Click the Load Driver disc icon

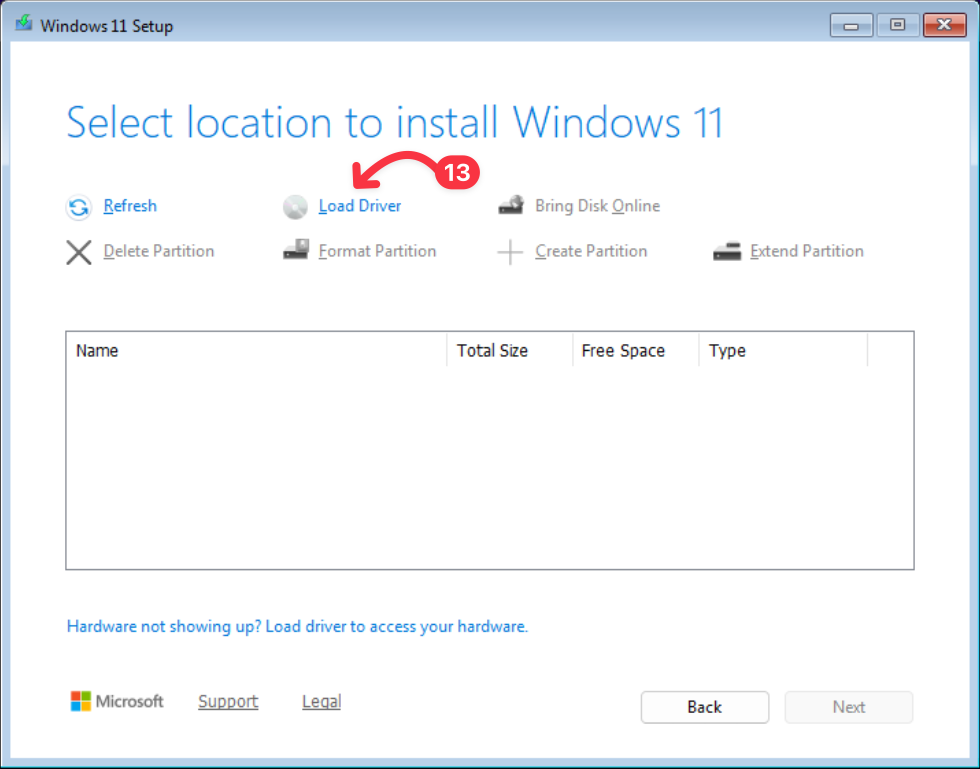[295, 207]
